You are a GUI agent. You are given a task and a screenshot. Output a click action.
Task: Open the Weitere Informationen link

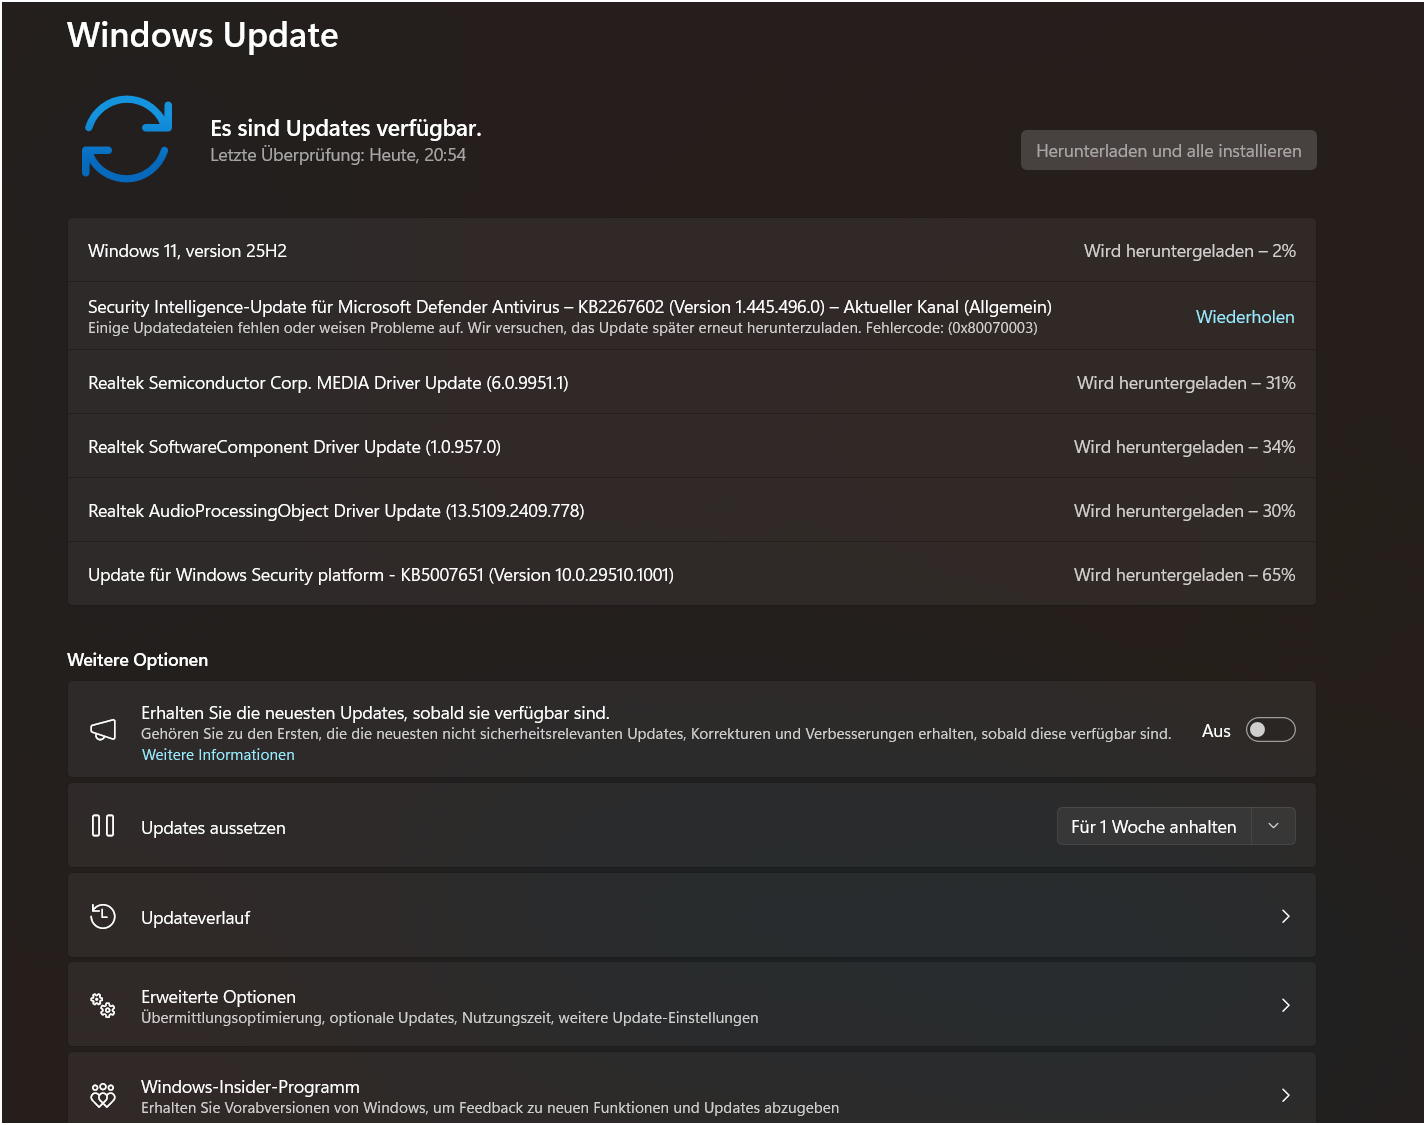218,755
